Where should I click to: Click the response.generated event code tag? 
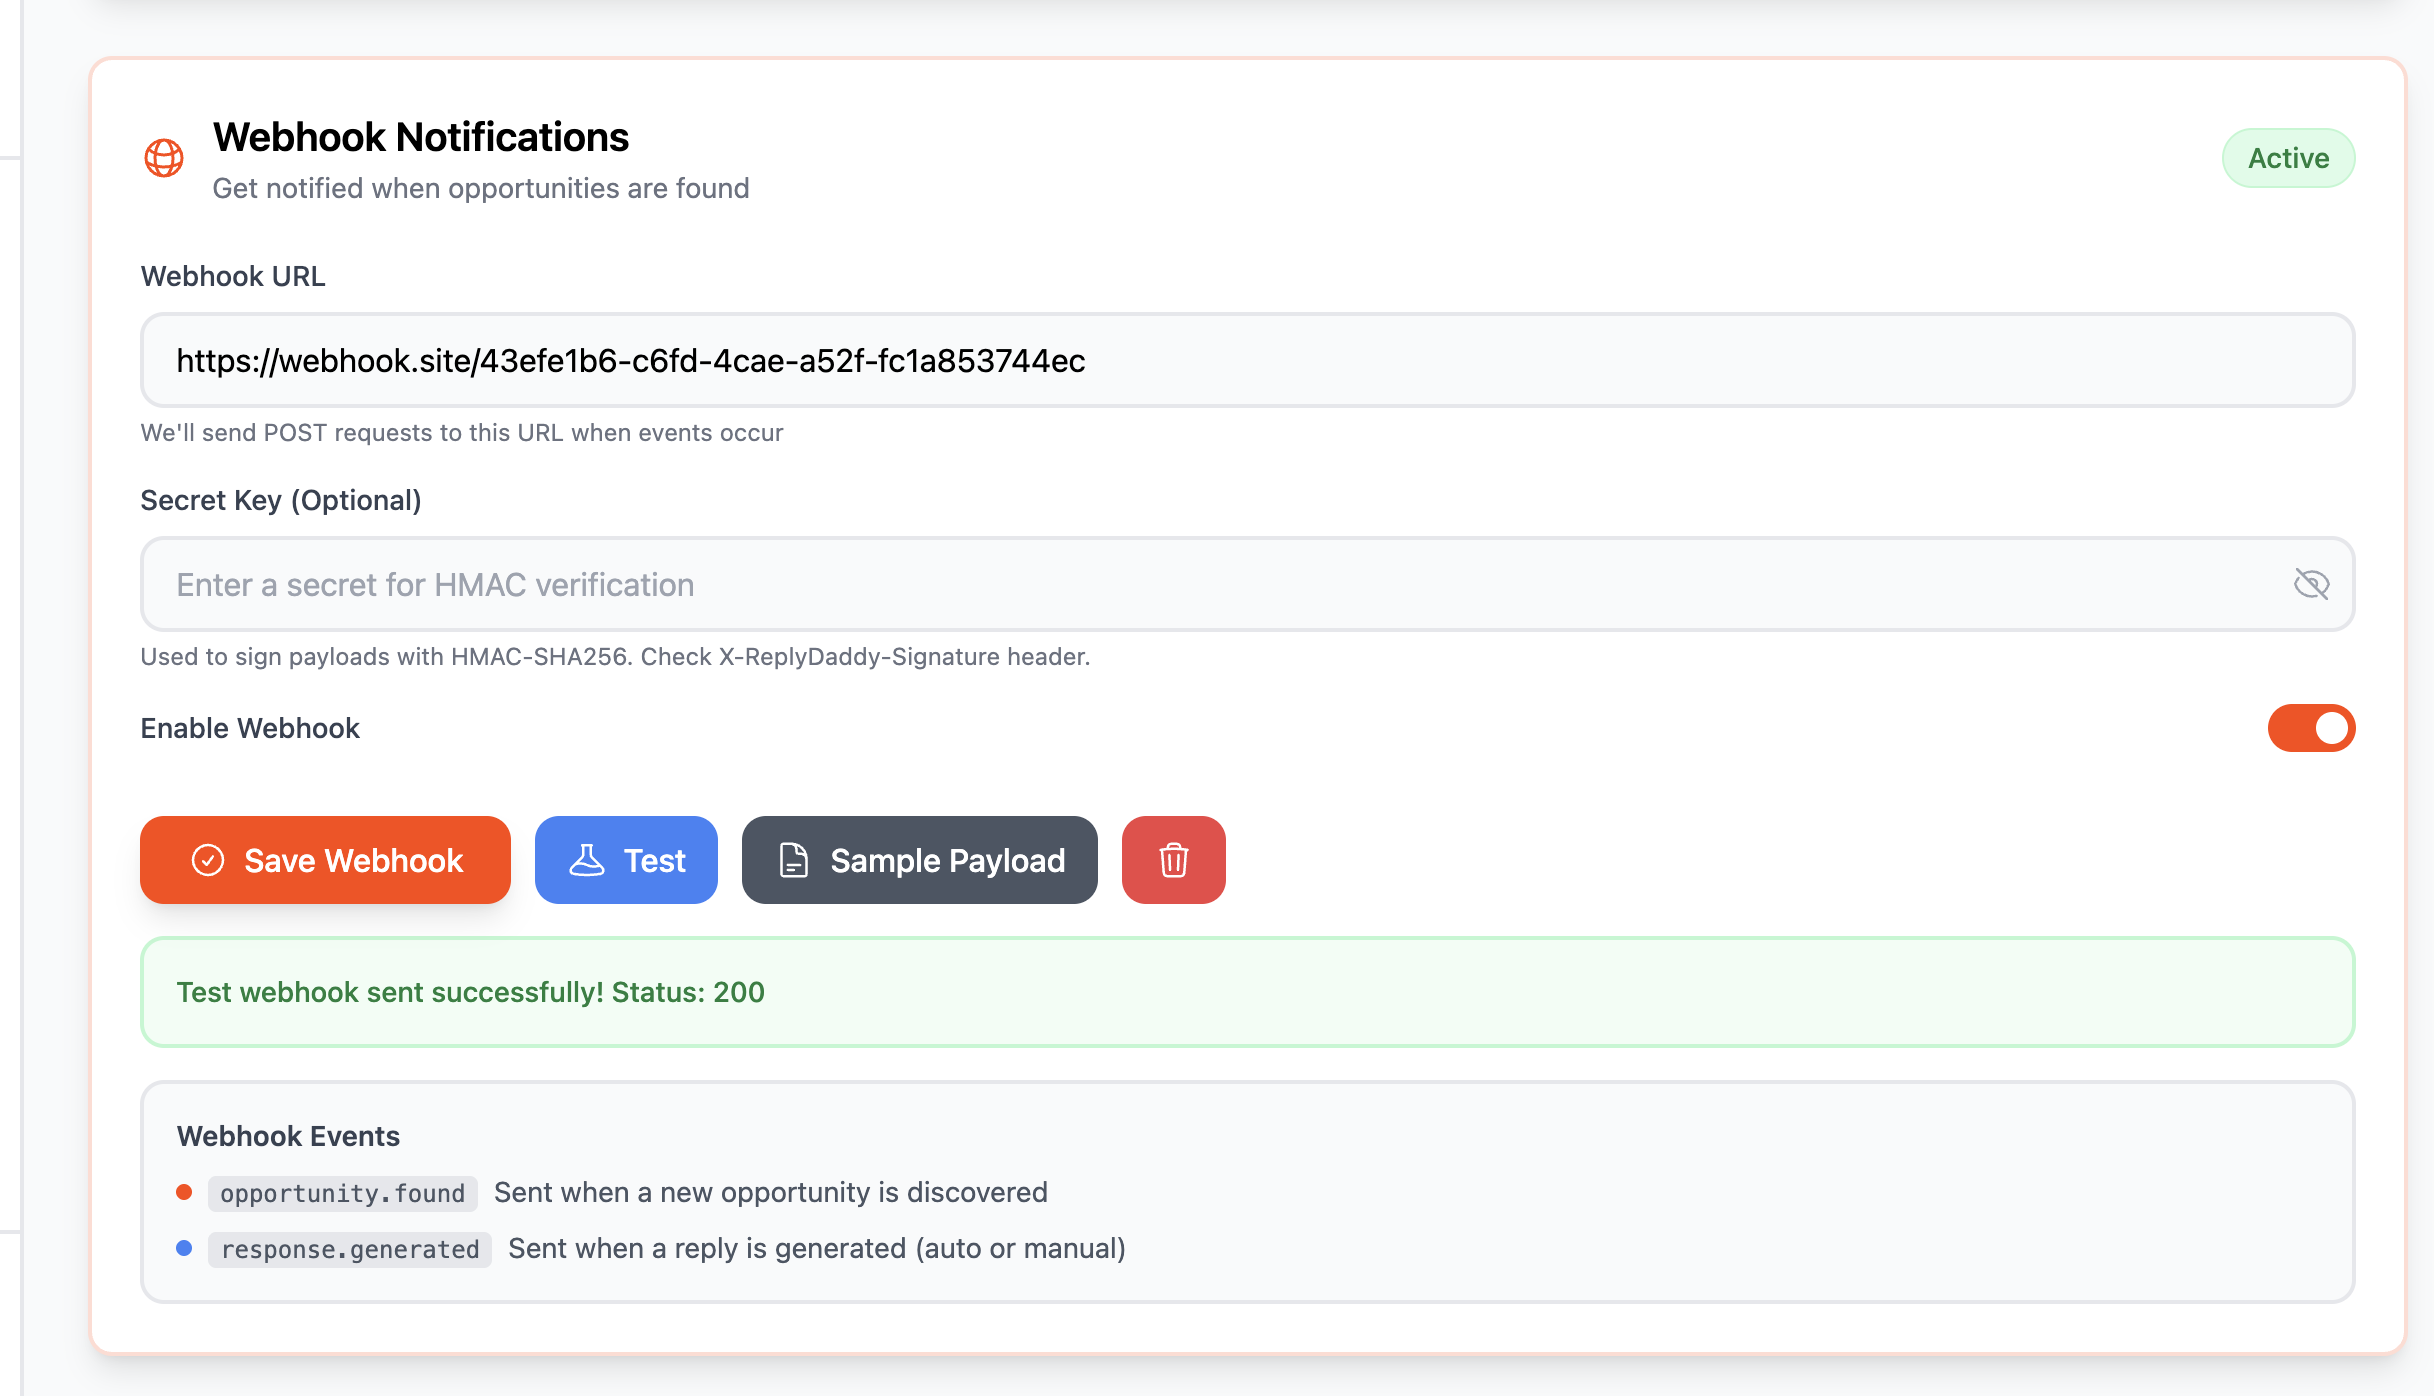click(349, 1249)
